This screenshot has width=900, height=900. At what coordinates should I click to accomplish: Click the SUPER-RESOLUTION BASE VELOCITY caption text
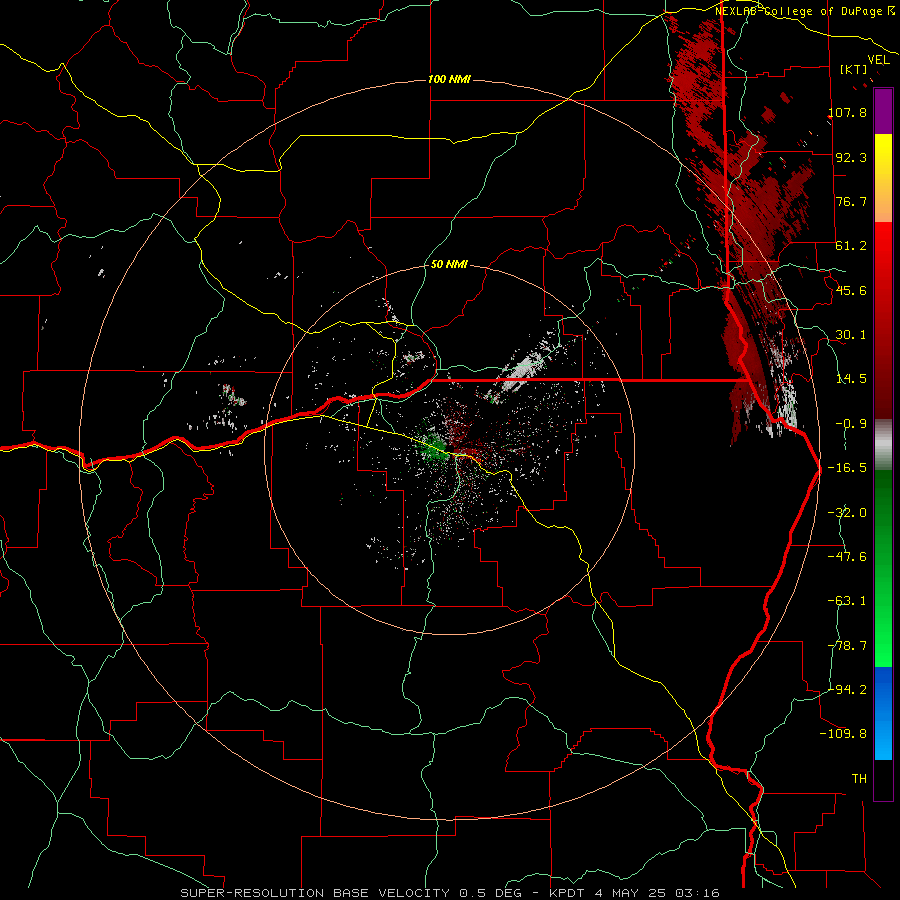tap(315, 893)
